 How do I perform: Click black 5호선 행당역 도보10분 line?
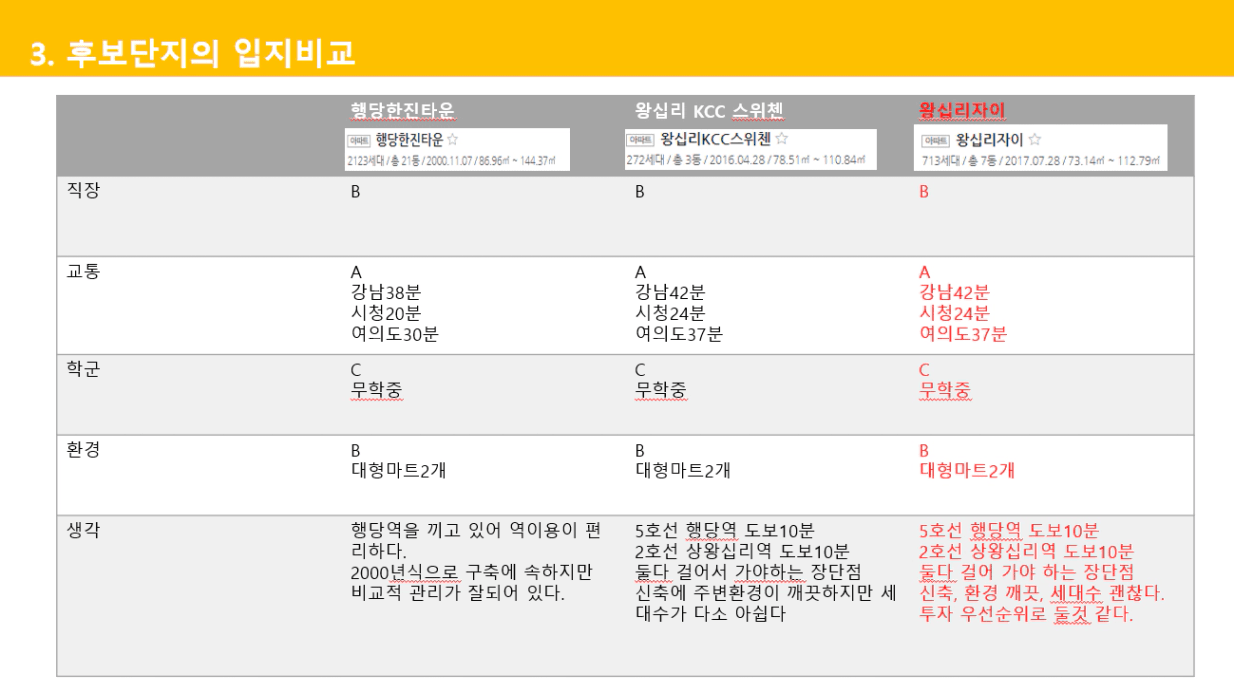pyautogui.click(x=724, y=531)
